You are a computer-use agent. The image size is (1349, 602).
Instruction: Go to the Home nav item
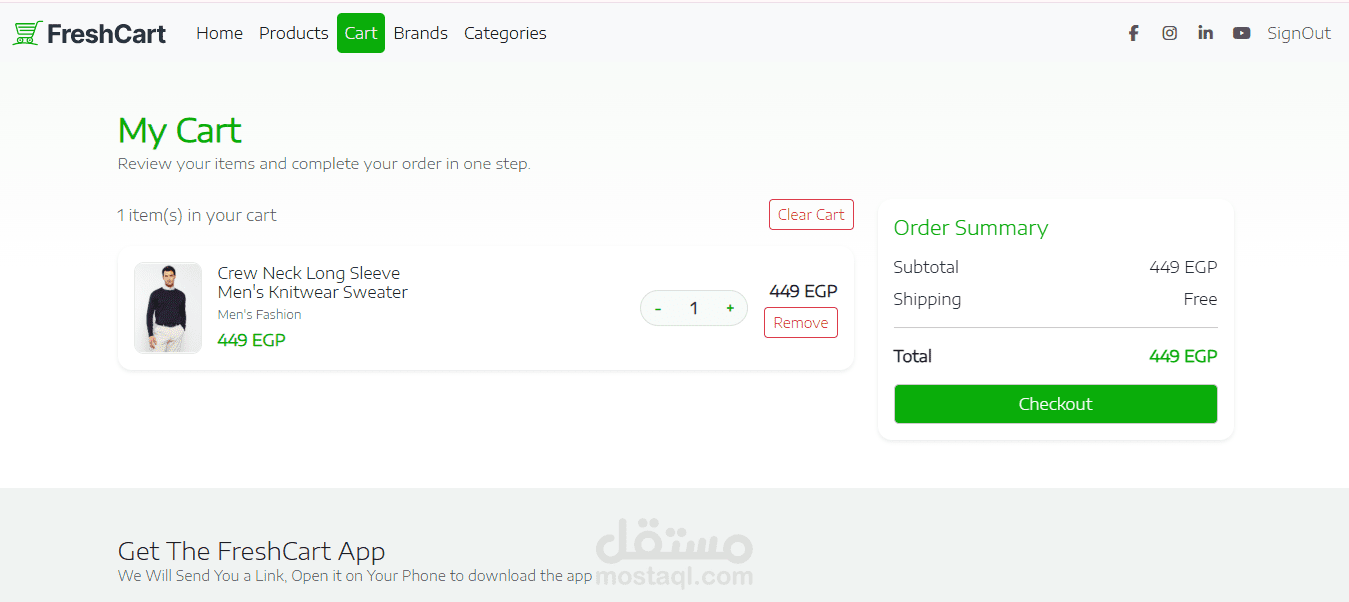(219, 33)
